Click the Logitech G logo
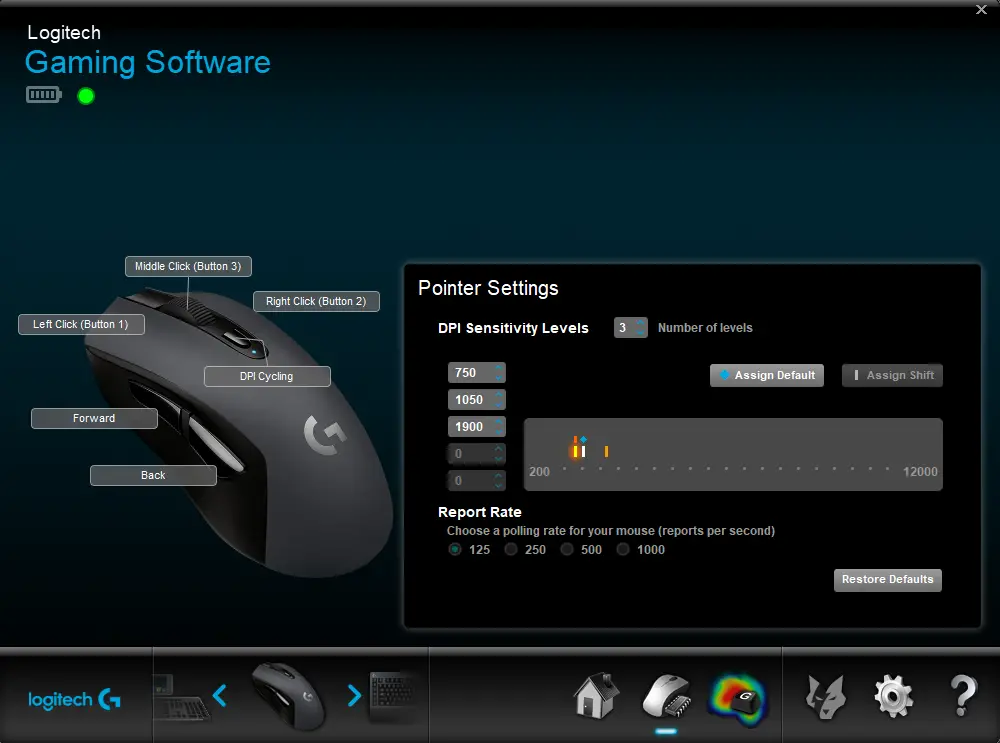Screen dimensions: 1000x743 (x=75, y=700)
